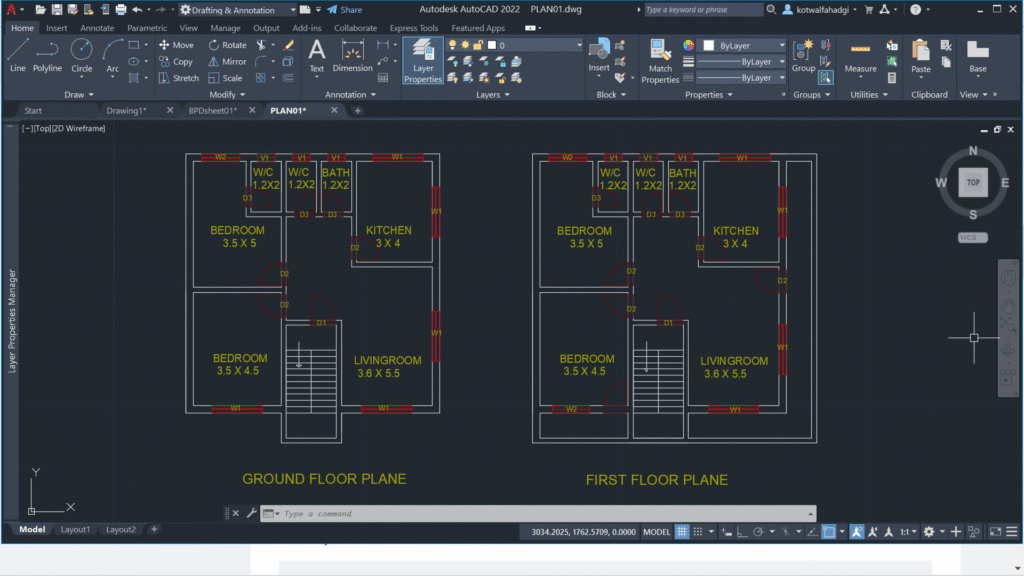
Task: Click the Insert Table icon
Action: 383,78
